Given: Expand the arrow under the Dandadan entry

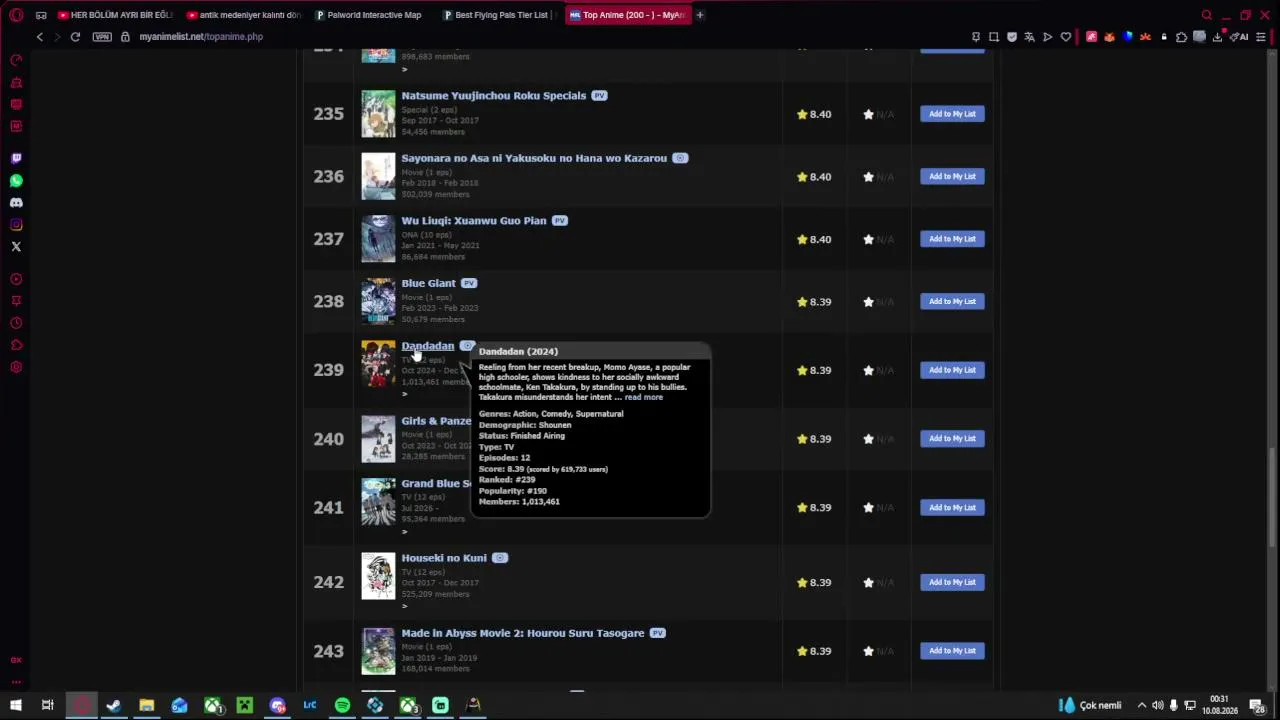Looking at the screenshot, I should pyautogui.click(x=405, y=394).
